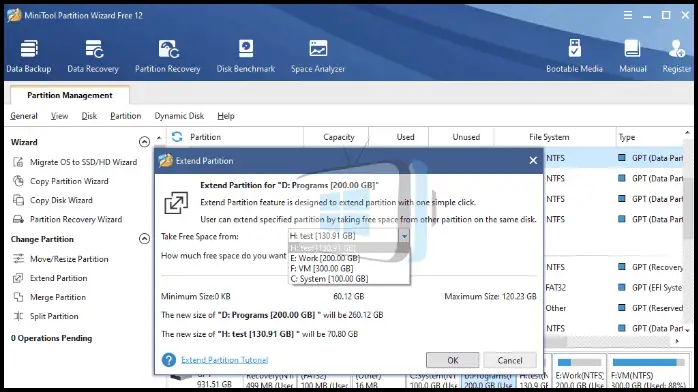Screen dimensions: 698x392
Task: Confirm with the OK button
Action: point(453,360)
